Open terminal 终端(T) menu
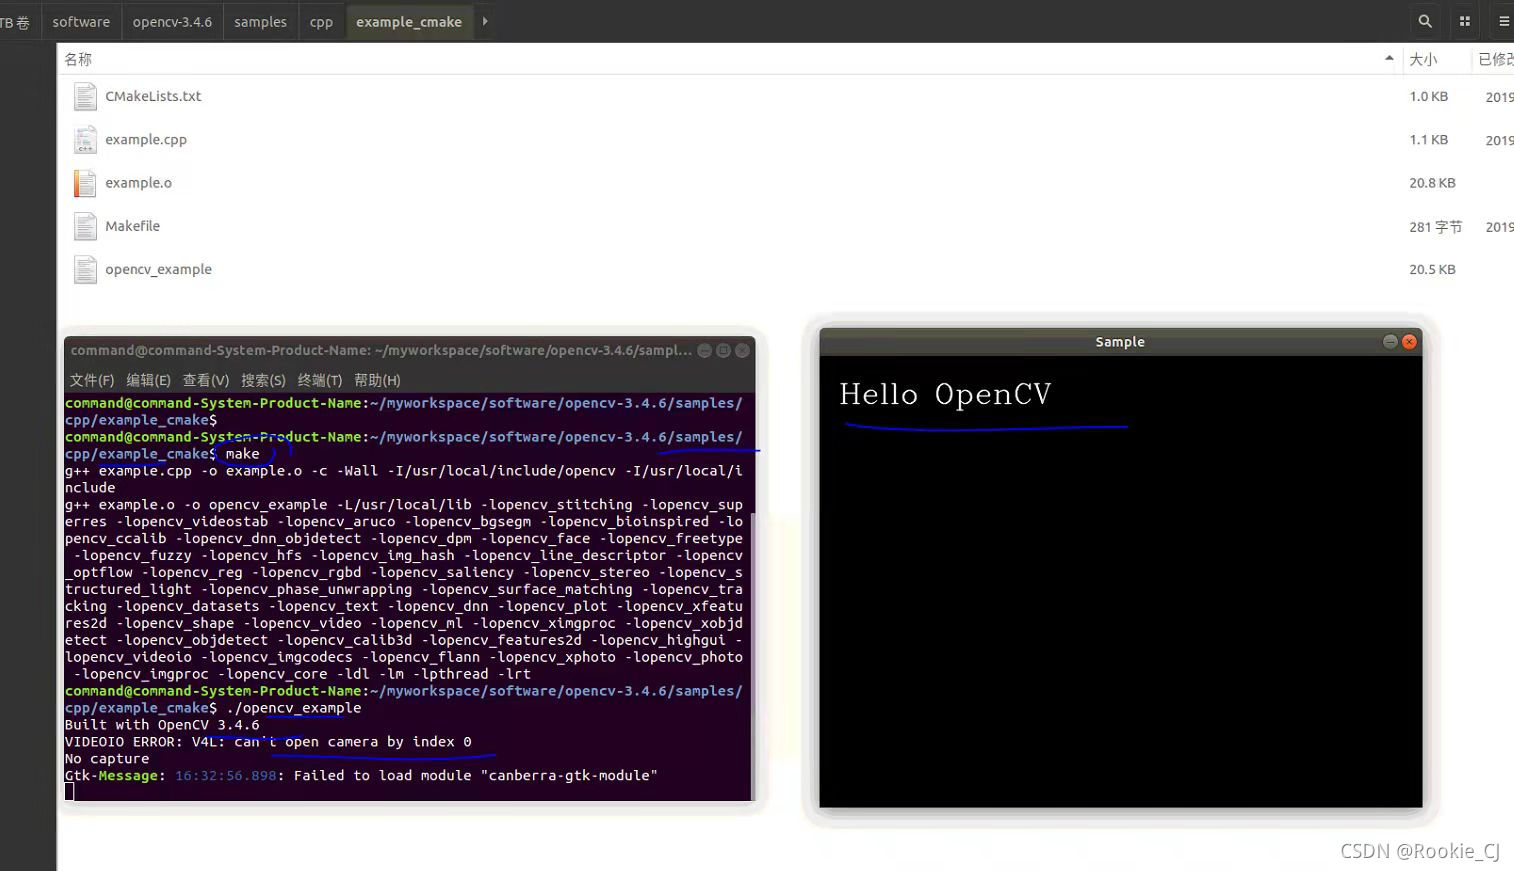 coord(319,380)
